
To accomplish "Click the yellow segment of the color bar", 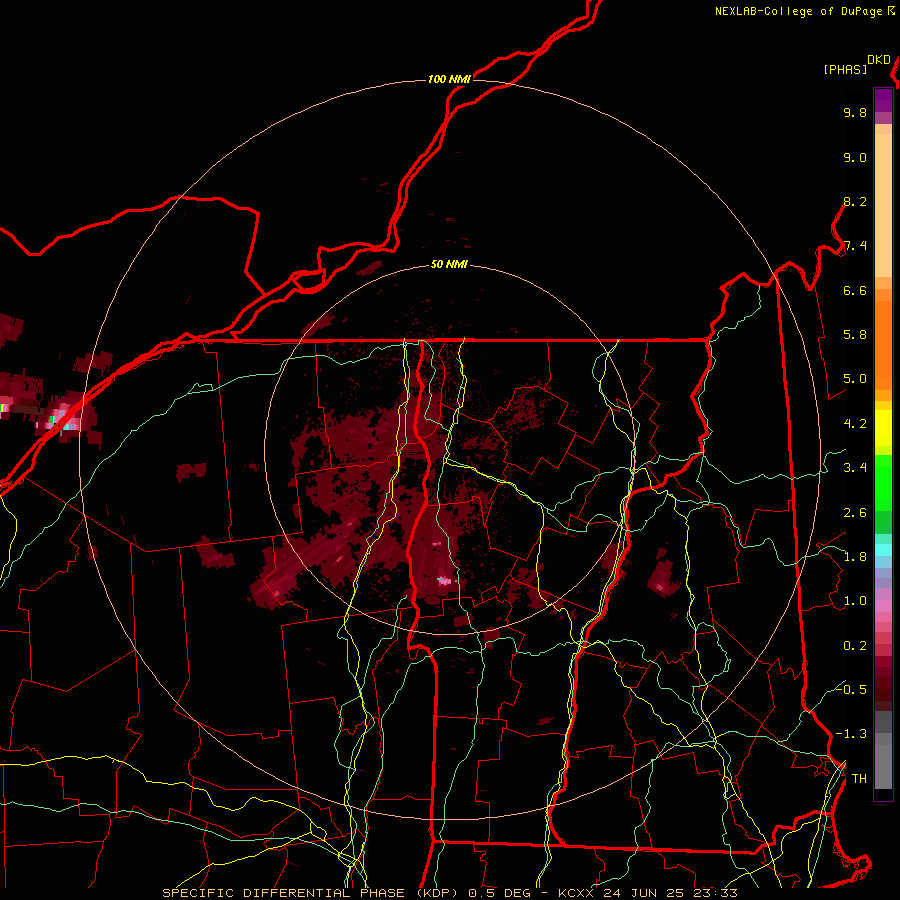I will pos(883,428).
